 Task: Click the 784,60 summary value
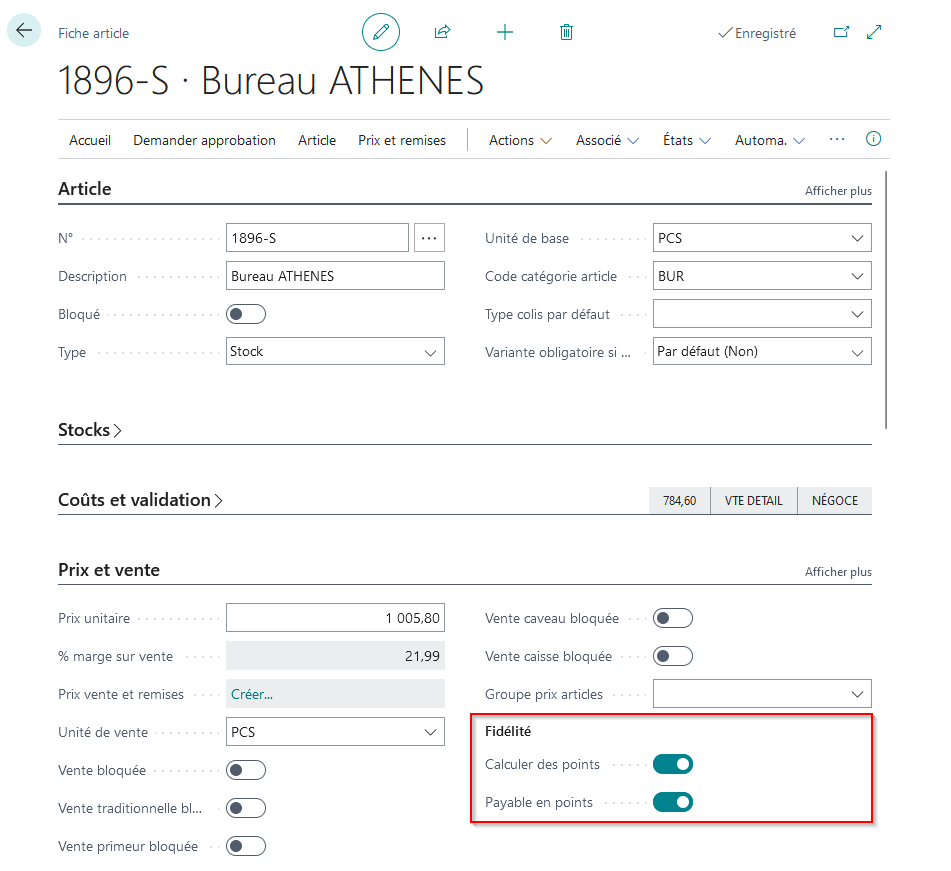click(679, 500)
